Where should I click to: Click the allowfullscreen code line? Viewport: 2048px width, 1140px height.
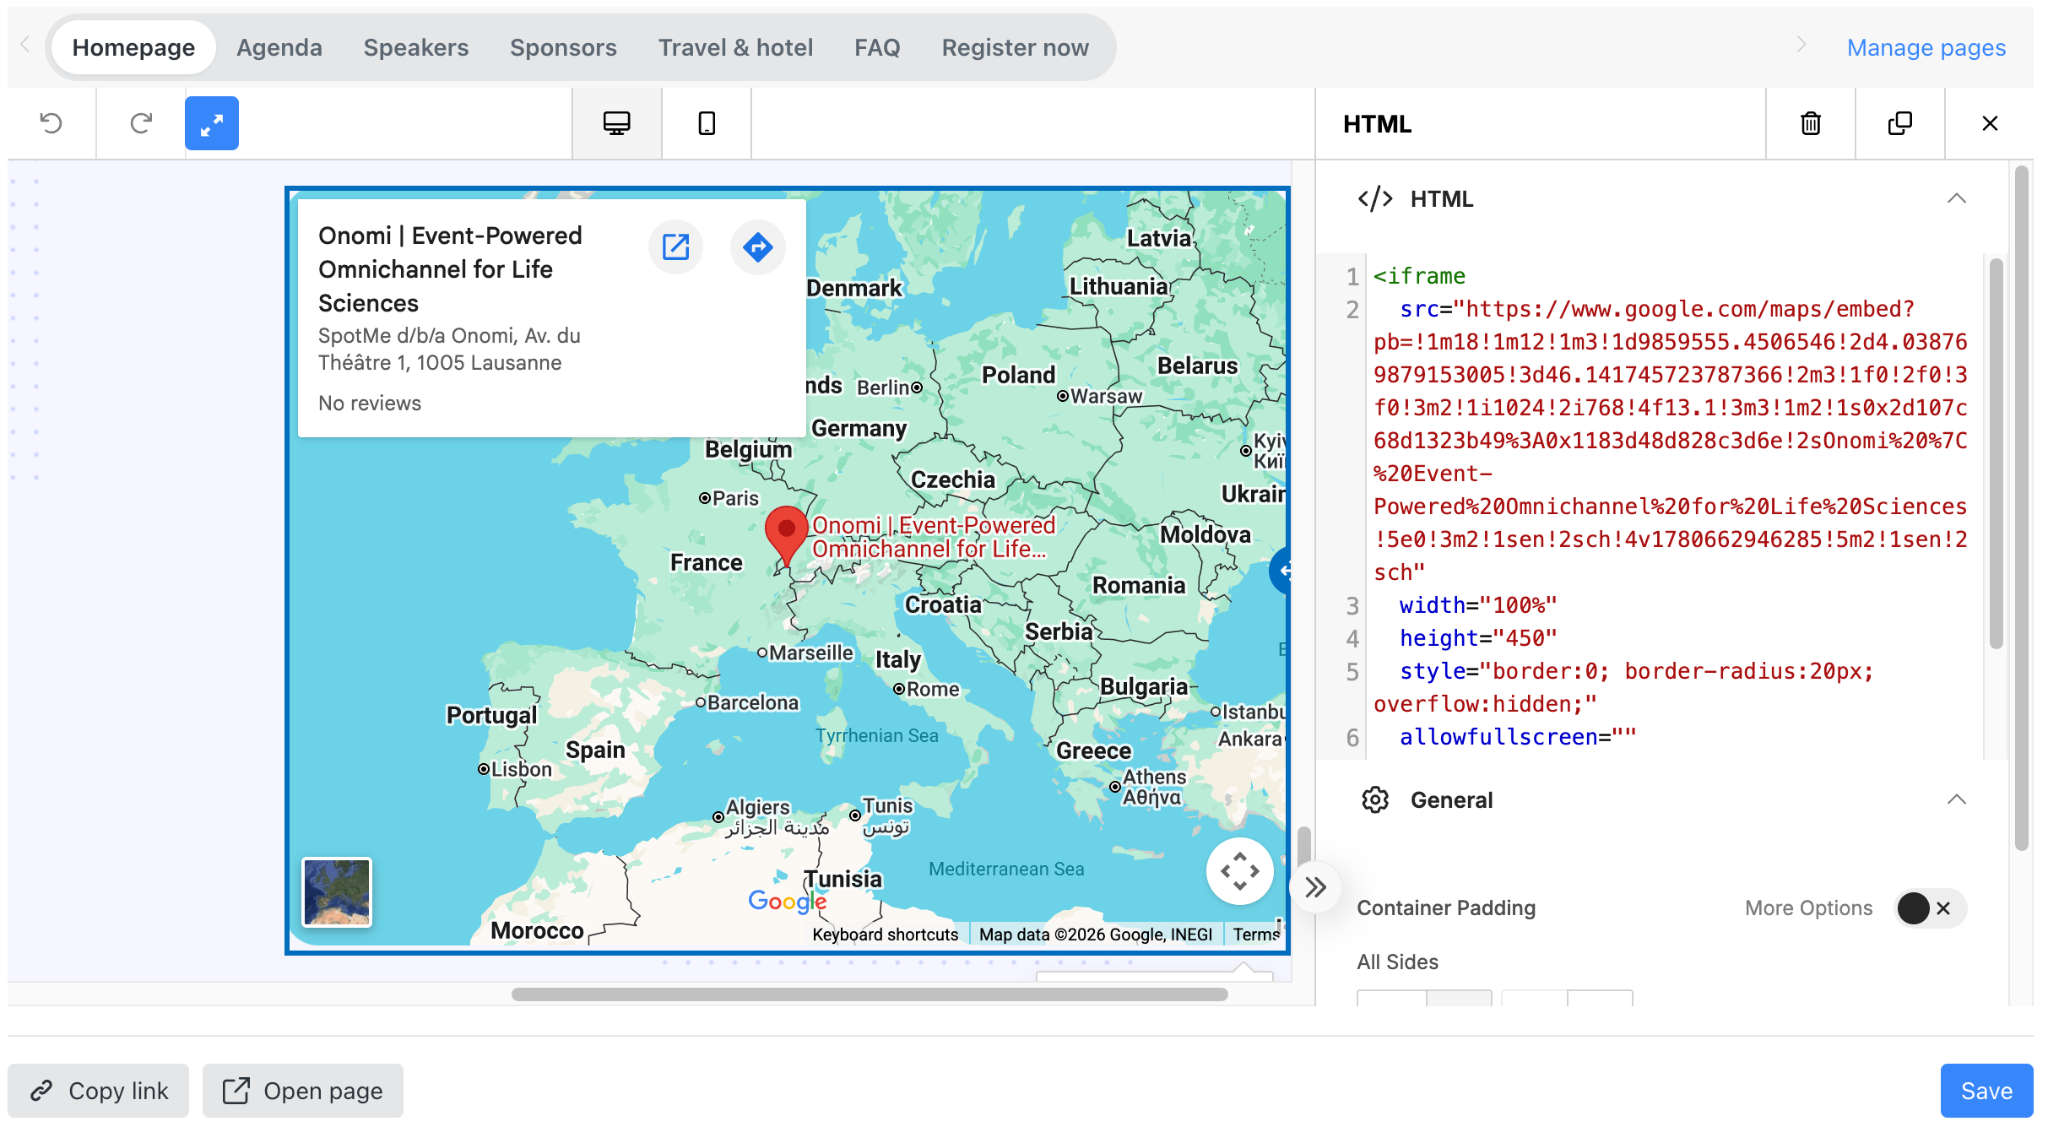[x=1517, y=737]
